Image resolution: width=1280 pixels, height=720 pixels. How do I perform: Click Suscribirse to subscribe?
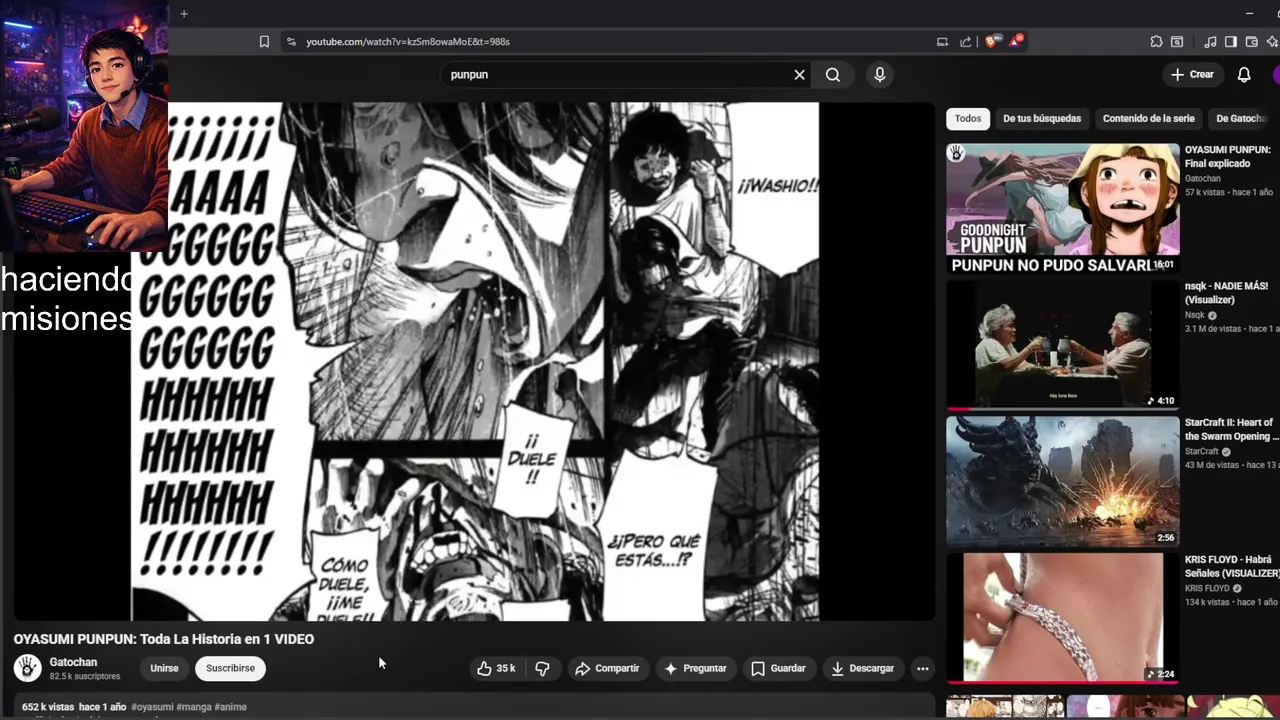230,668
